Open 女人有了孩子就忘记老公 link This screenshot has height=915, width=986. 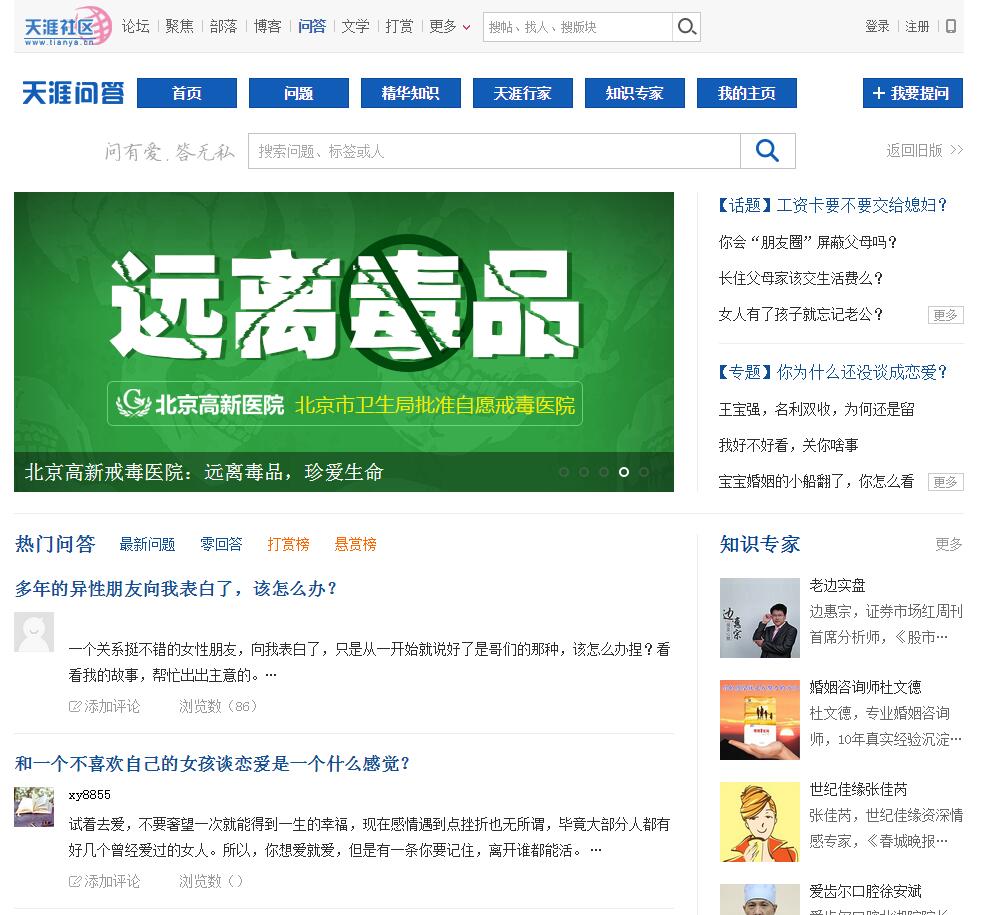(x=800, y=314)
